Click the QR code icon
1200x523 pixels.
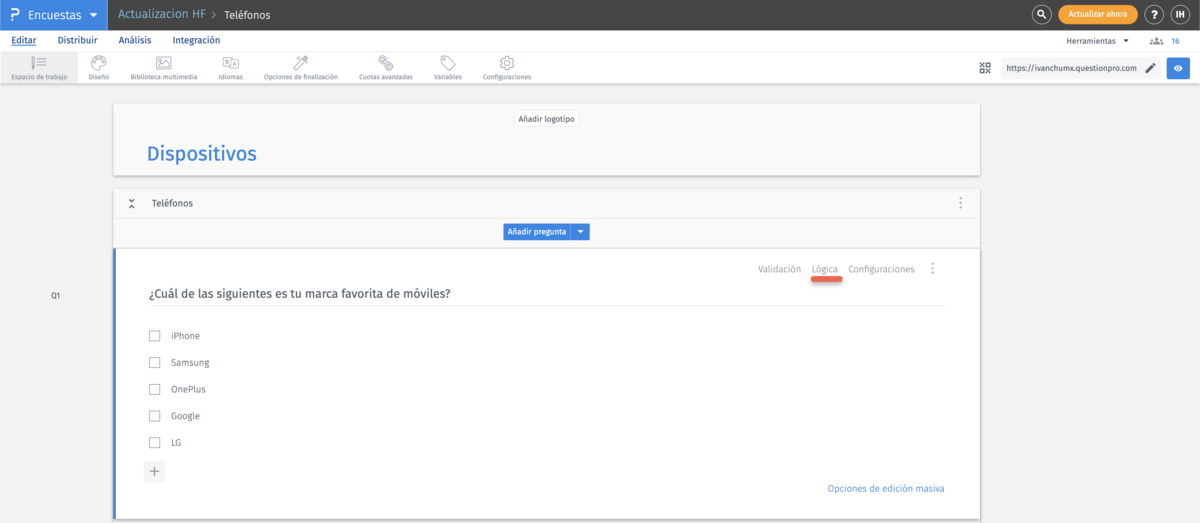tap(985, 68)
